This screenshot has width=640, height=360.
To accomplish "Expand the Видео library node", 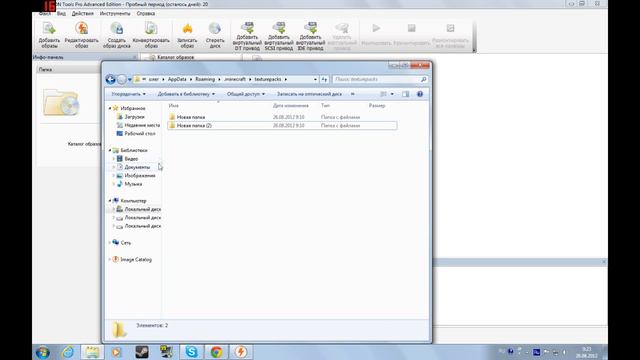I will point(114,159).
